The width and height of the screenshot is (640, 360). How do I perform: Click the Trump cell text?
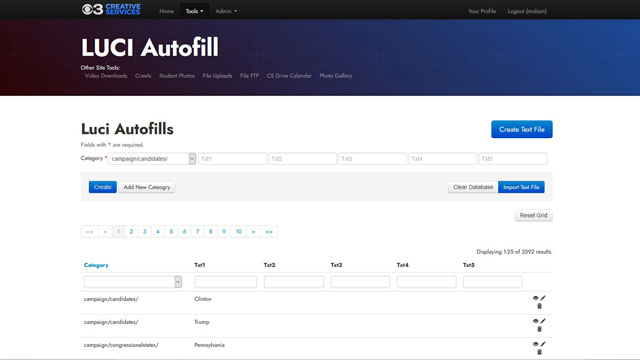tap(202, 322)
